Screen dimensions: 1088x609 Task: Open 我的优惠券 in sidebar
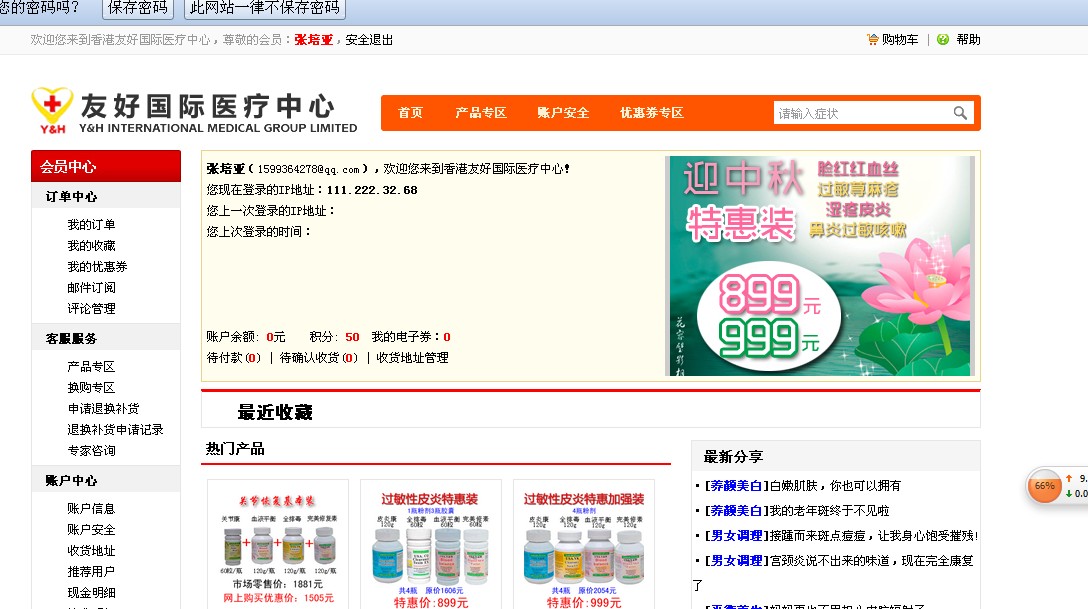tap(97, 266)
